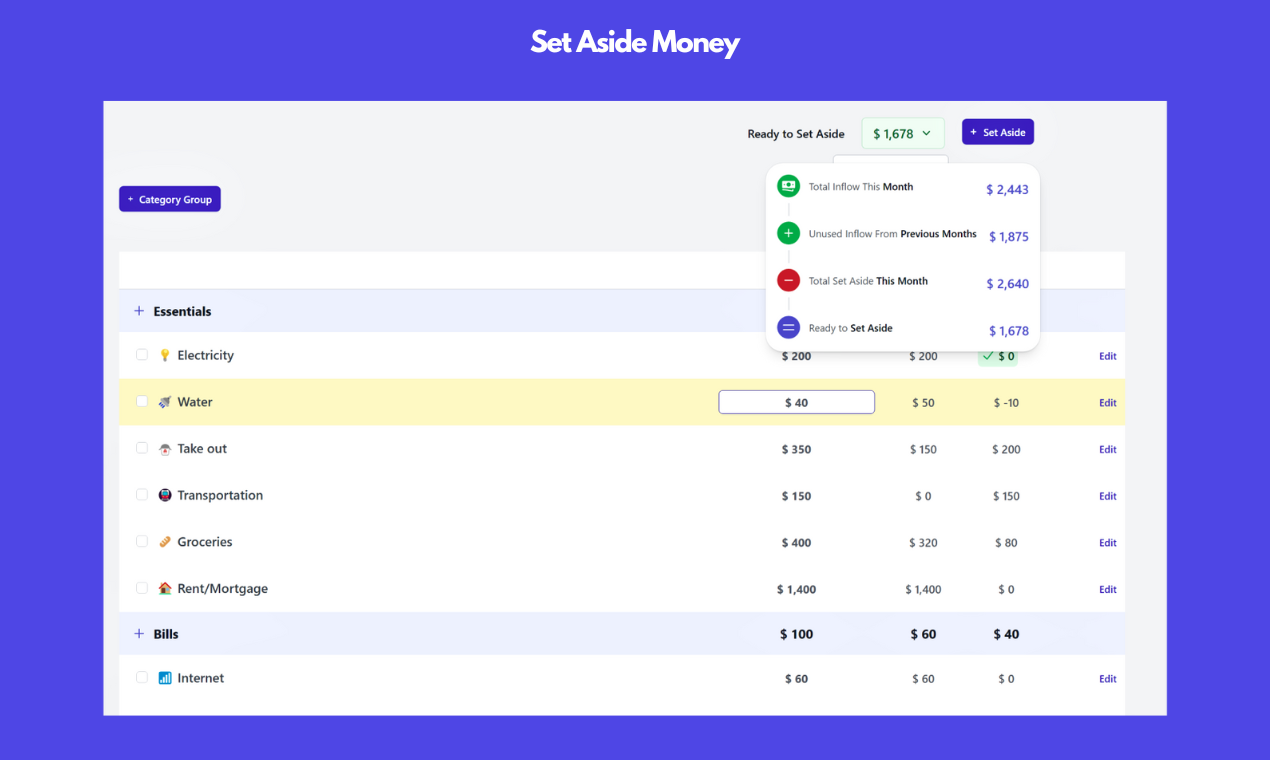Expand the Bills category group
The image size is (1270, 760).
point(139,634)
